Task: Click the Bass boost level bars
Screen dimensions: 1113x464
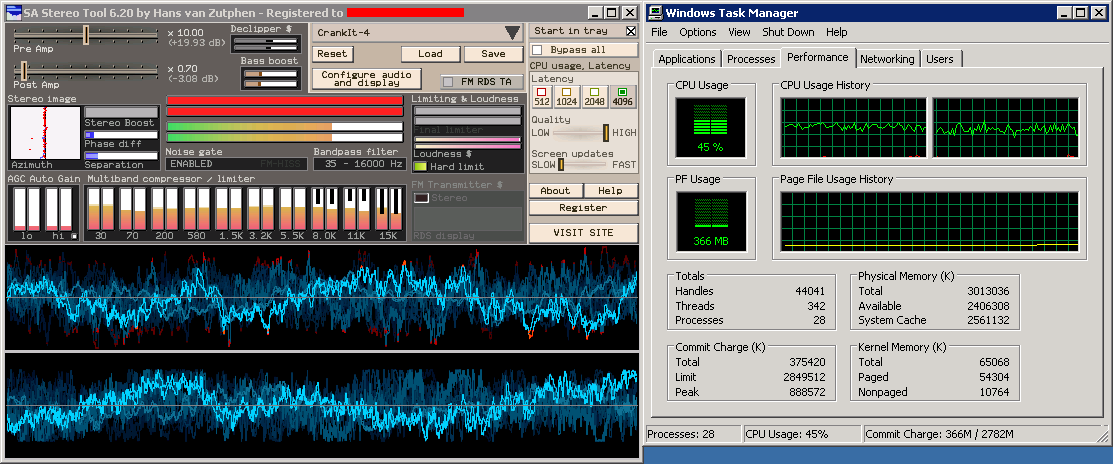Action: tap(270, 78)
